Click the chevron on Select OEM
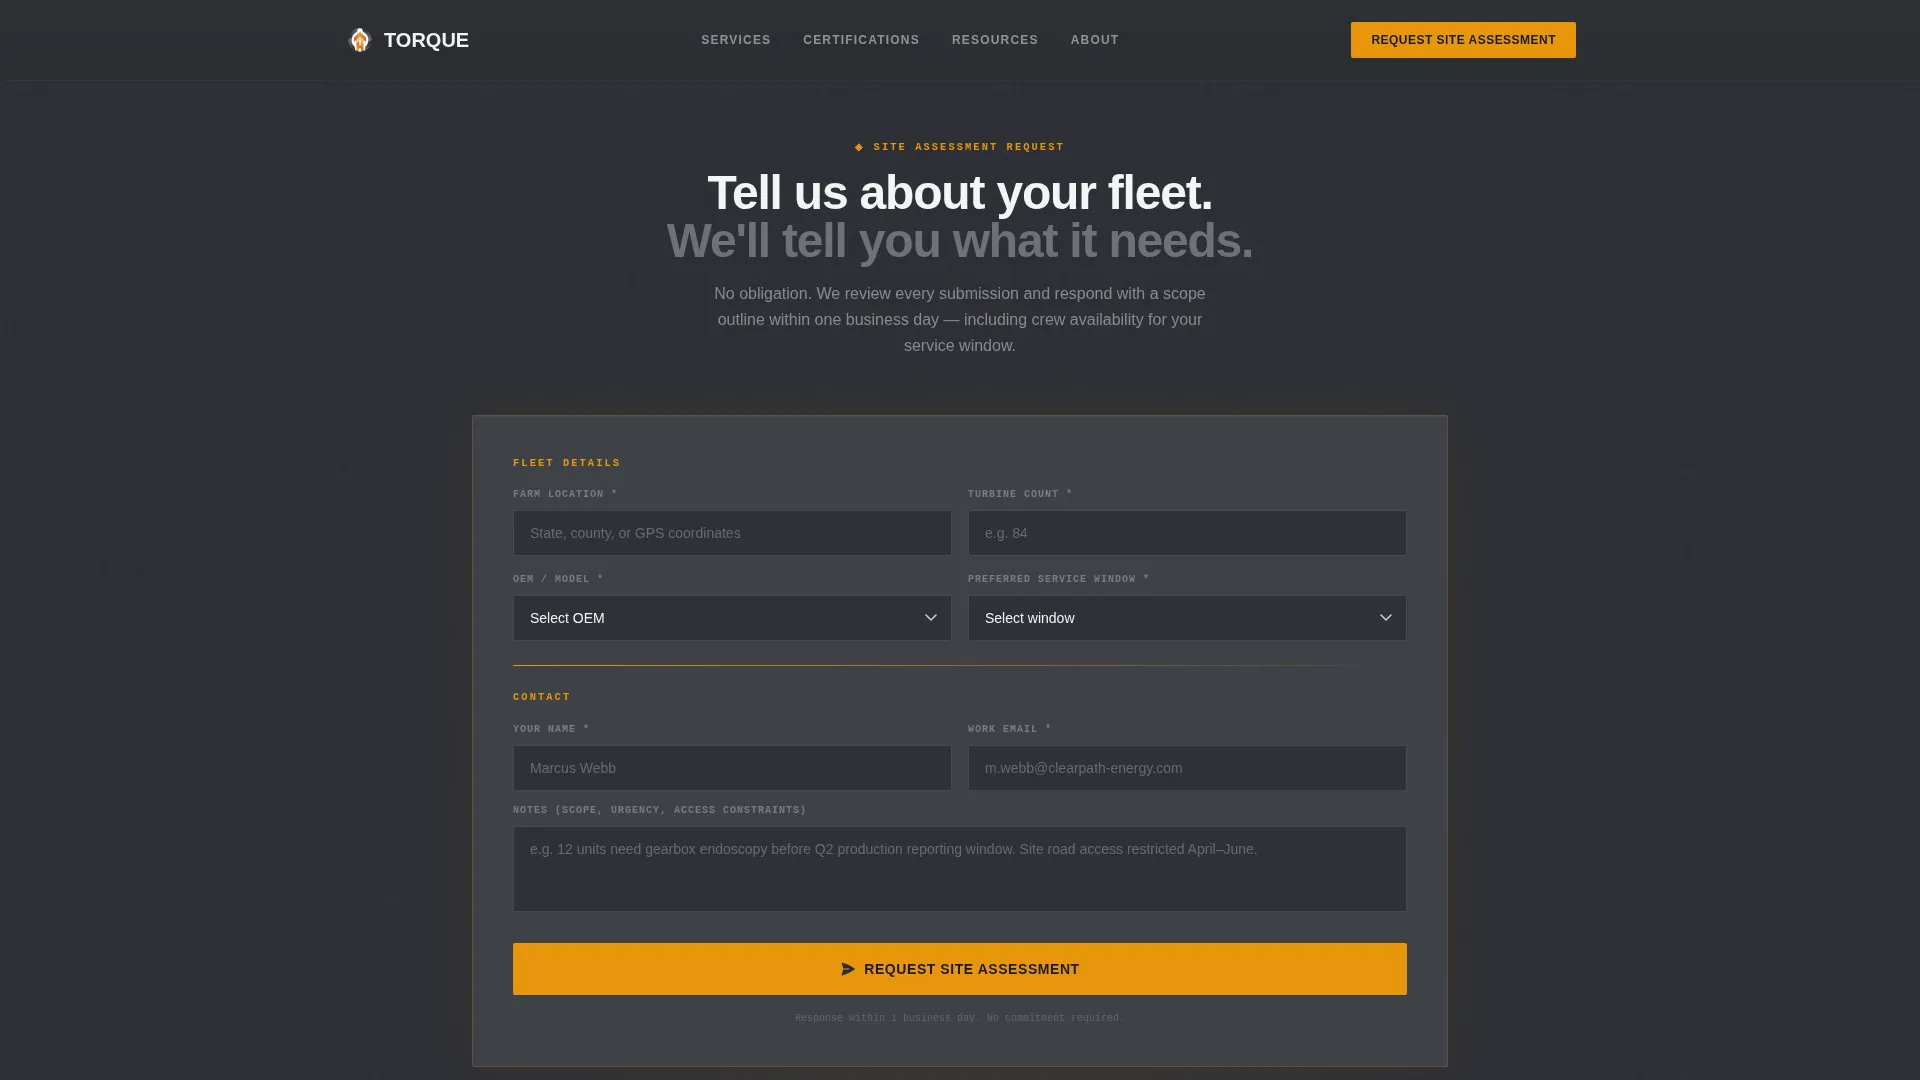 tap(931, 618)
